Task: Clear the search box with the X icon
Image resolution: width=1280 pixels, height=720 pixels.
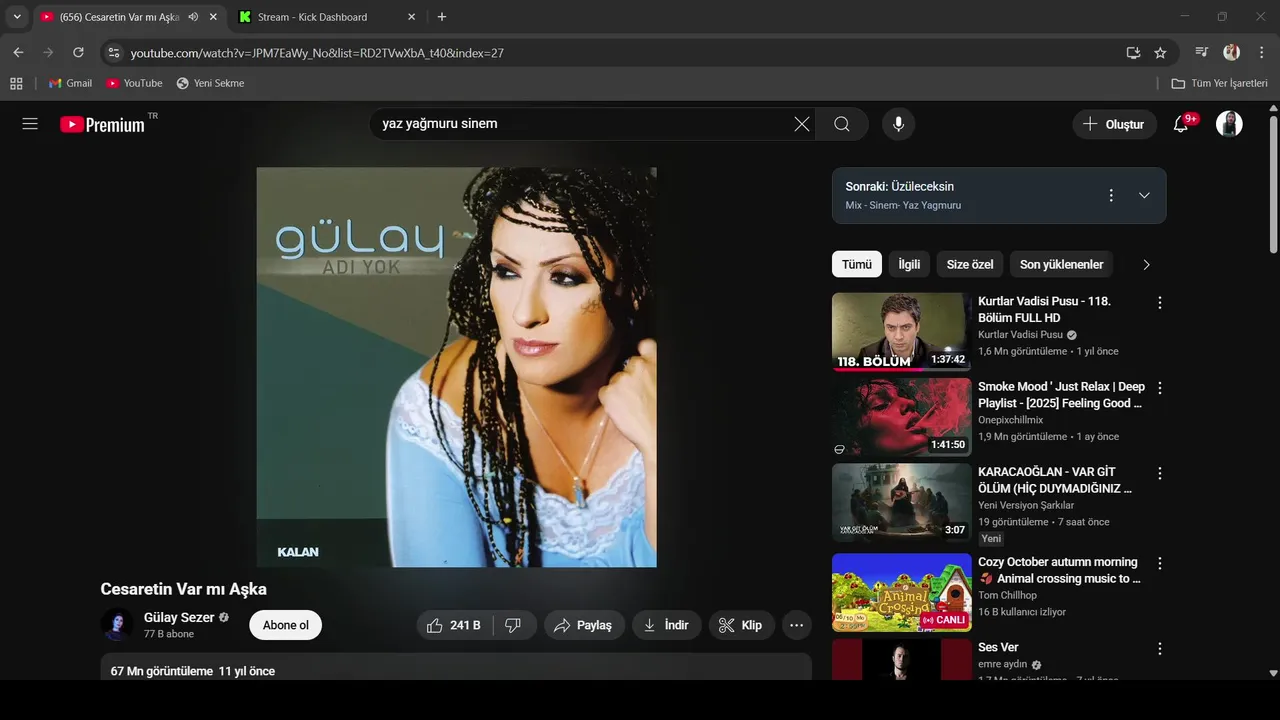Action: 802,124
